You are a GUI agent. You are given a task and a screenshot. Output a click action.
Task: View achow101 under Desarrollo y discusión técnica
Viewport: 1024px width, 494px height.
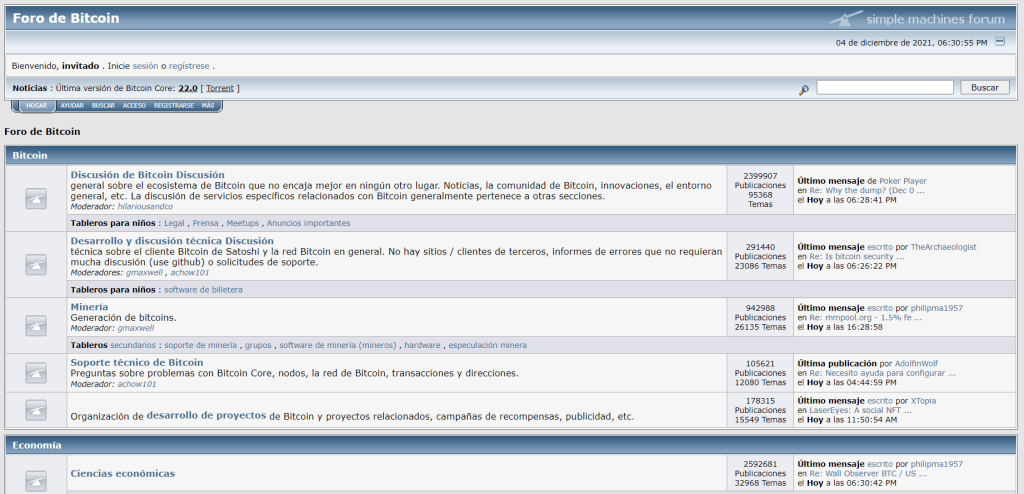pos(190,272)
